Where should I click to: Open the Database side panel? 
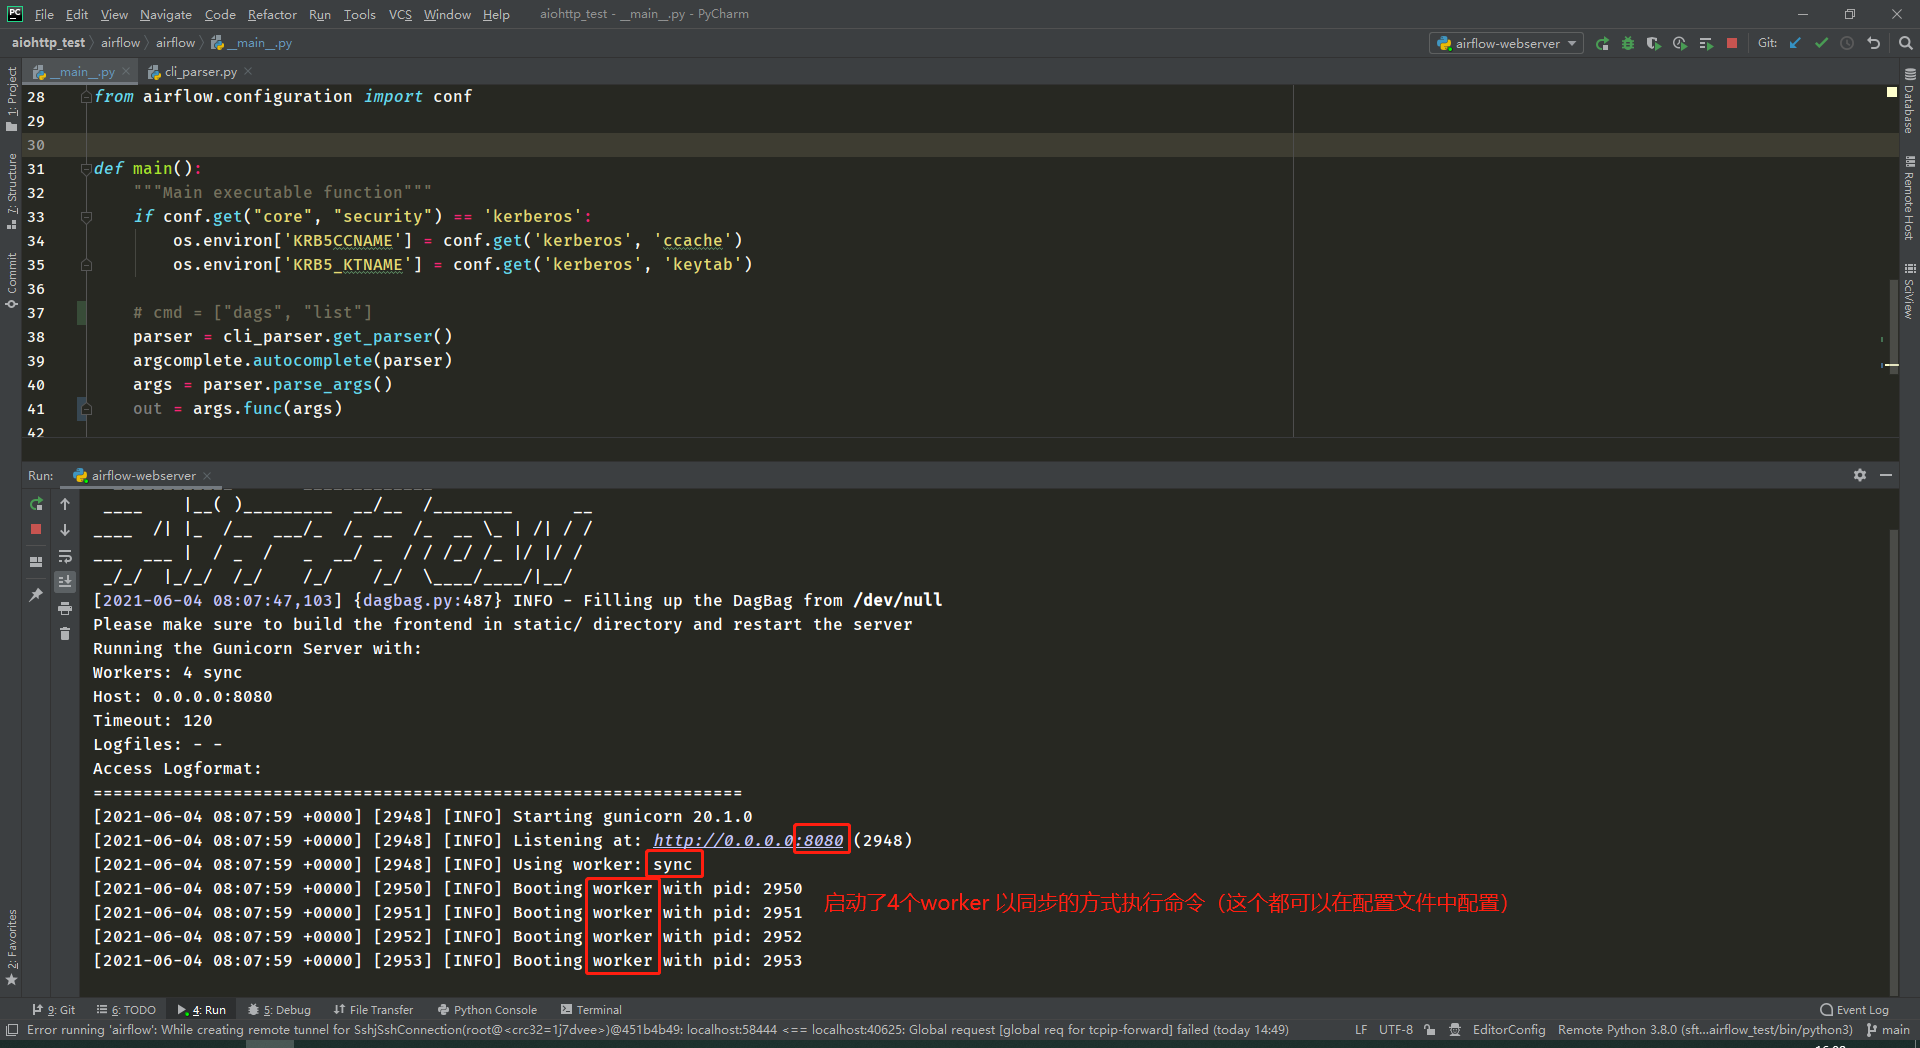coord(1909,100)
